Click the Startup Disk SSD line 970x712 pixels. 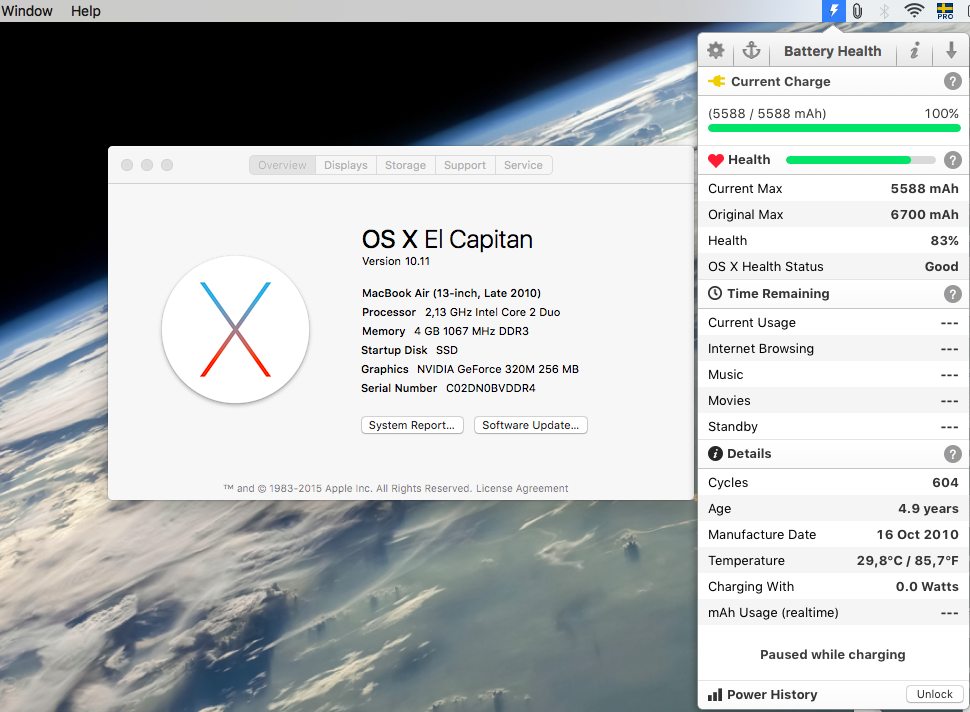pos(410,350)
